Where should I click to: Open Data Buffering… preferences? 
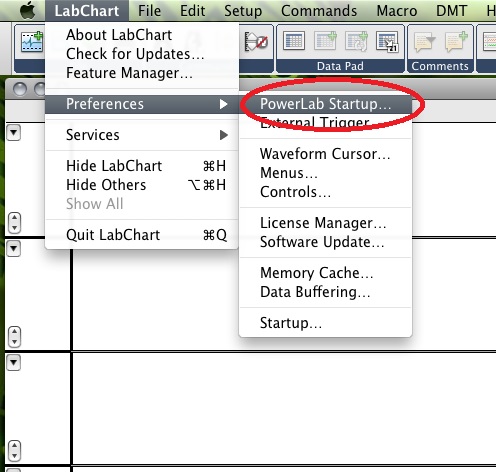[326, 292]
